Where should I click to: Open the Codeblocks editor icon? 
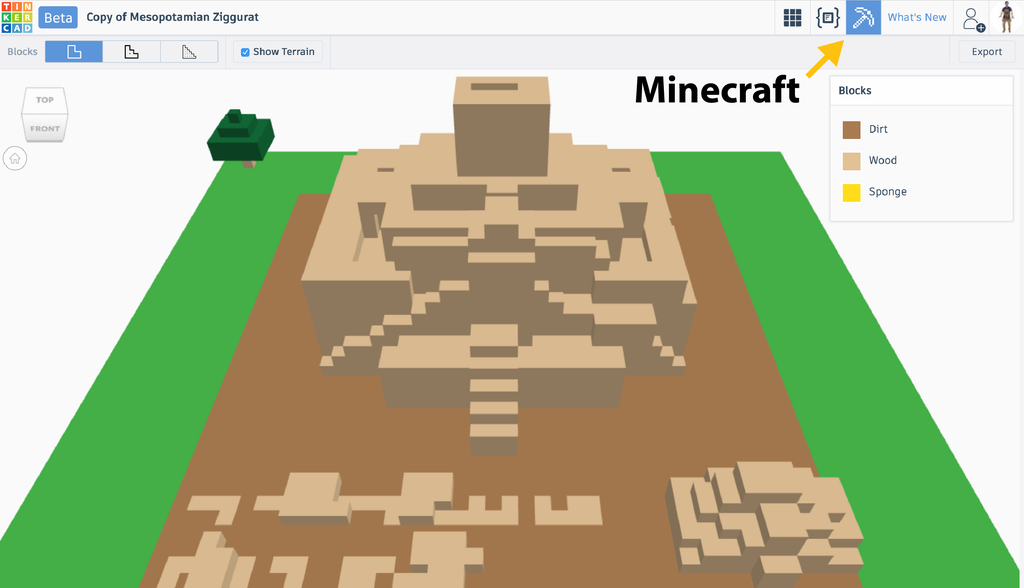pyautogui.click(x=828, y=18)
